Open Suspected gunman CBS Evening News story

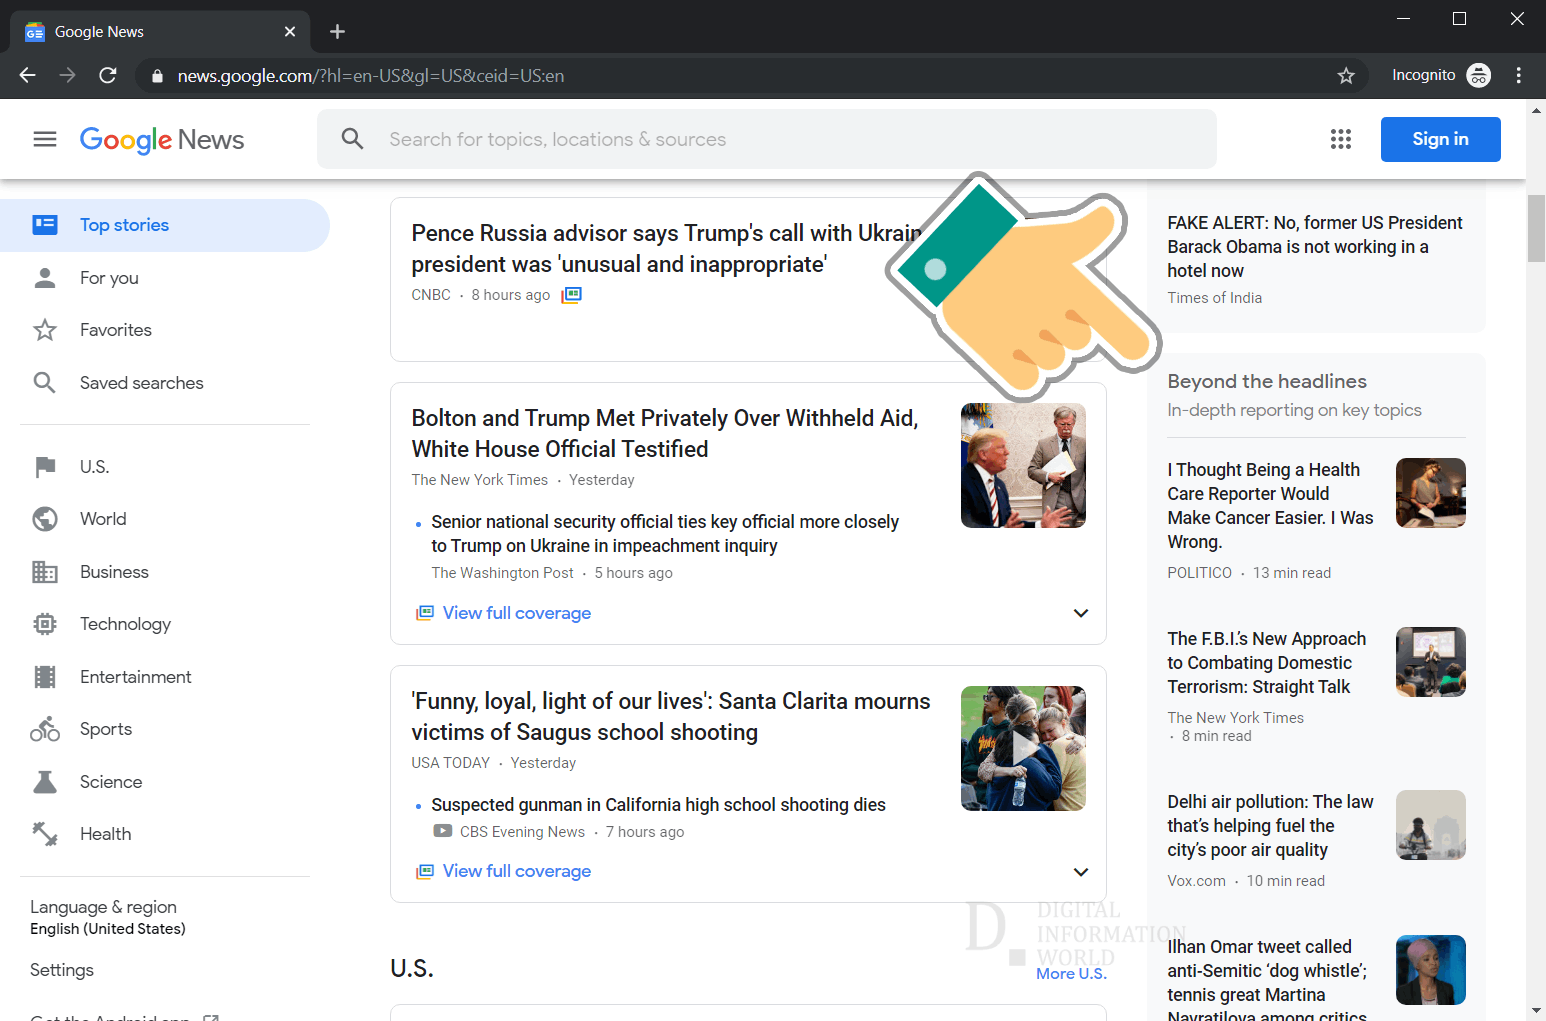tap(658, 805)
